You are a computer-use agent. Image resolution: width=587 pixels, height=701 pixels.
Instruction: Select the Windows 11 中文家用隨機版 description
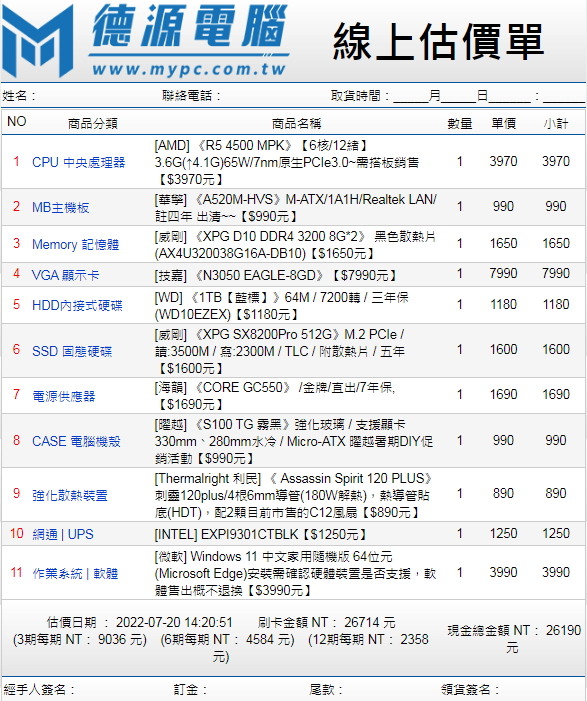[x=295, y=573]
